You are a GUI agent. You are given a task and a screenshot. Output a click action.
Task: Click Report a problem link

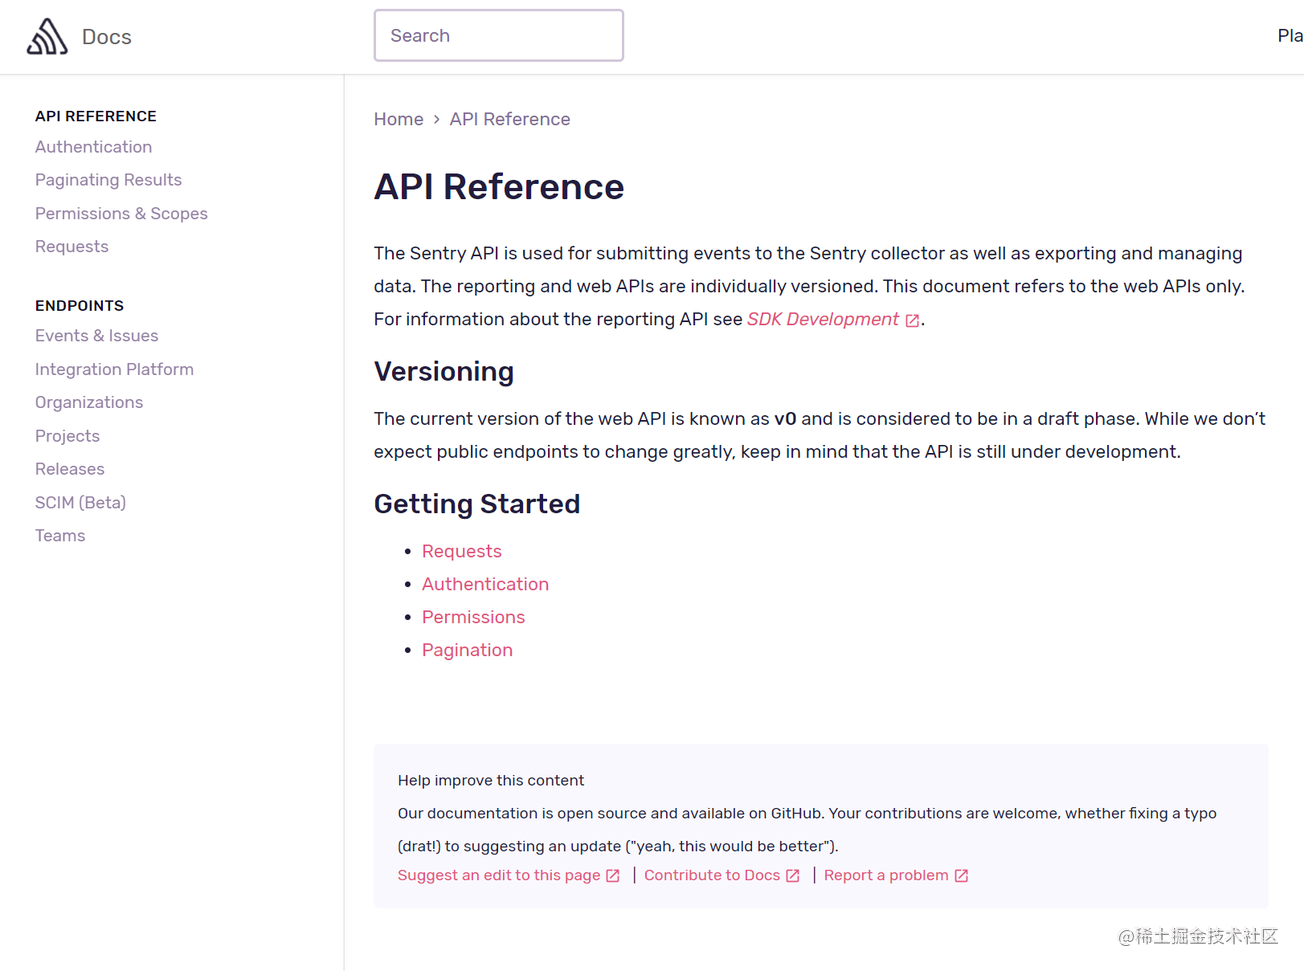[x=886, y=875]
